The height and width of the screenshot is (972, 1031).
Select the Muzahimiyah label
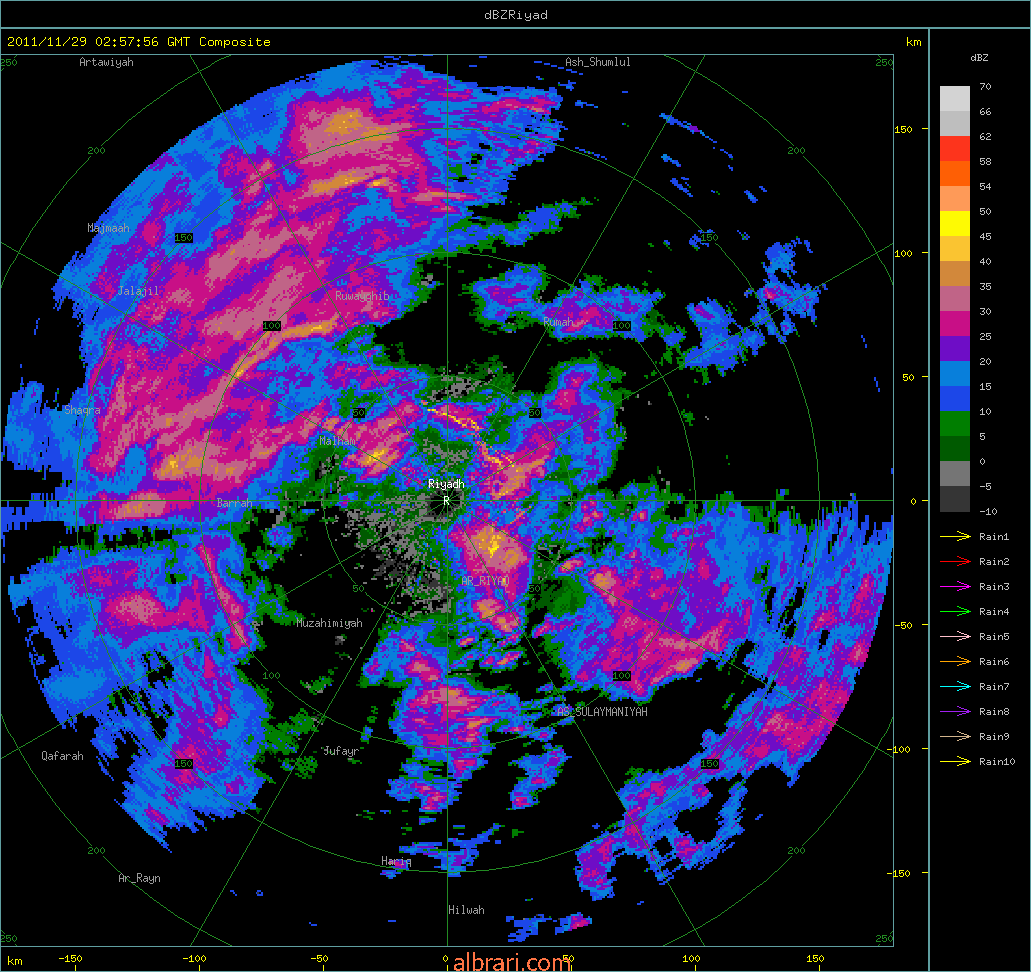tap(329, 623)
